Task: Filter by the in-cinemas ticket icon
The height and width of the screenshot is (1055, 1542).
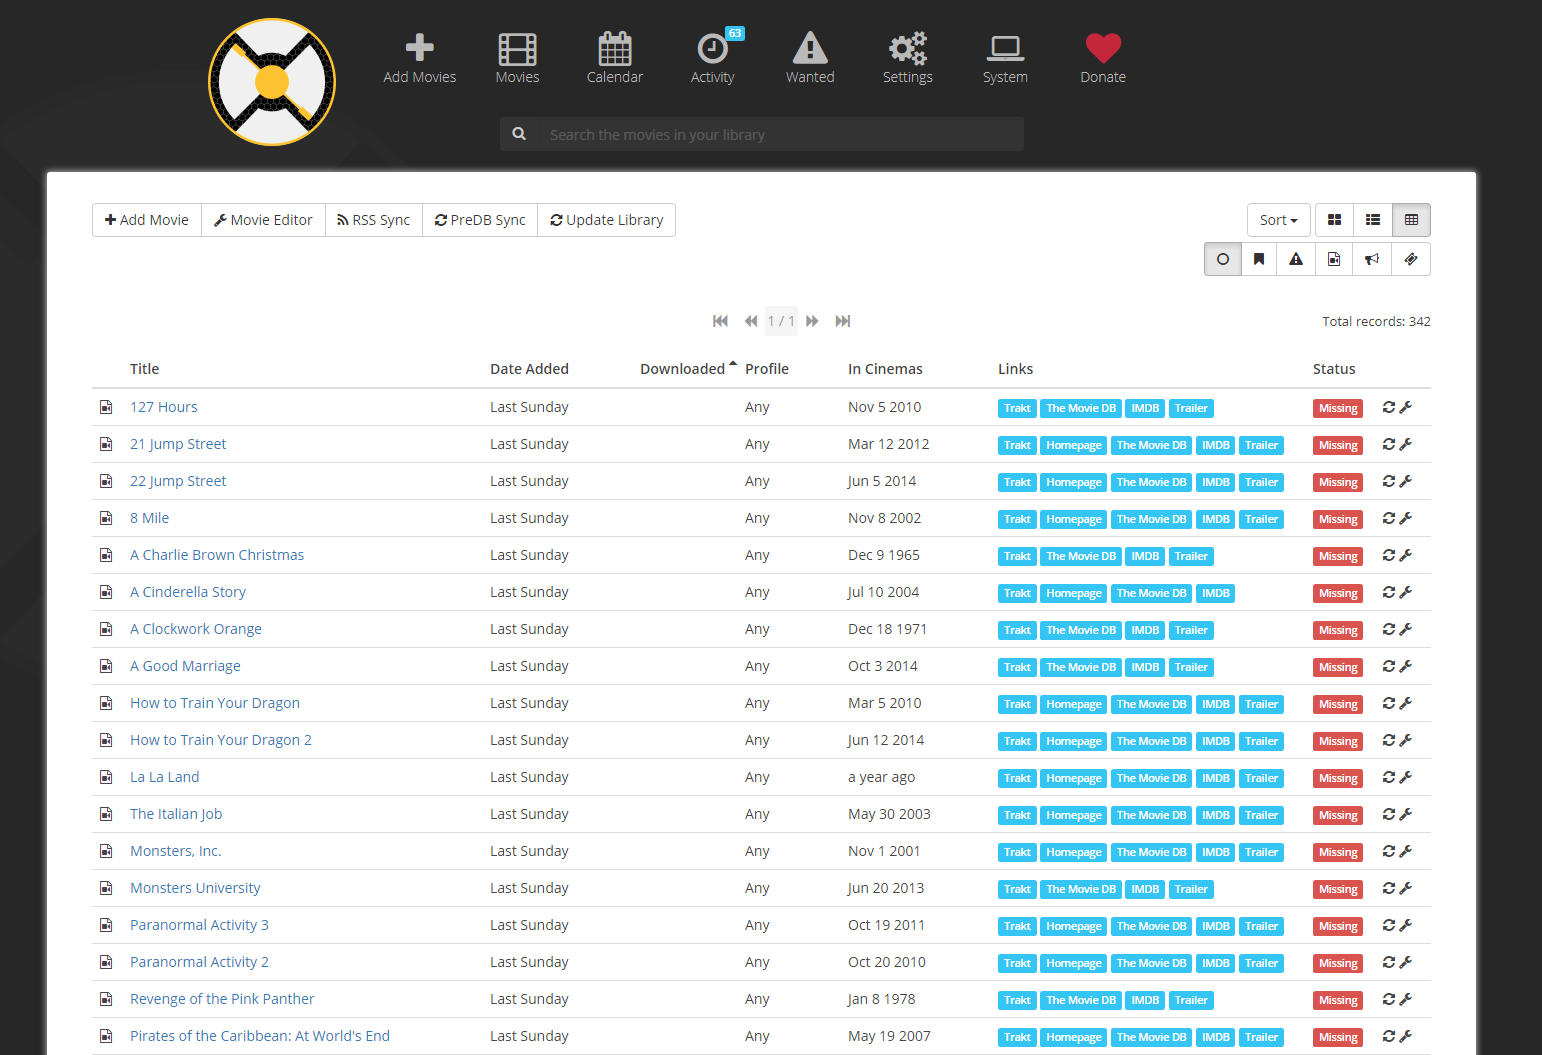Action: click(x=1410, y=259)
